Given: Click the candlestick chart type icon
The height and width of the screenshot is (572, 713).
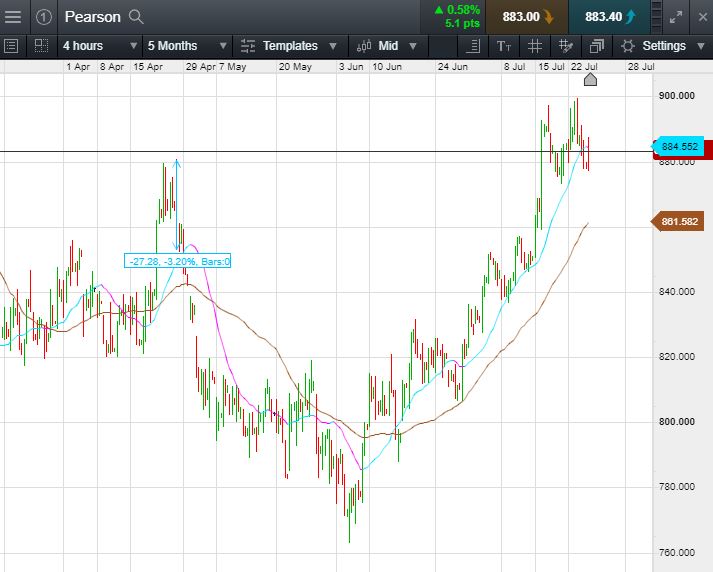Looking at the screenshot, I should (x=364, y=46).
